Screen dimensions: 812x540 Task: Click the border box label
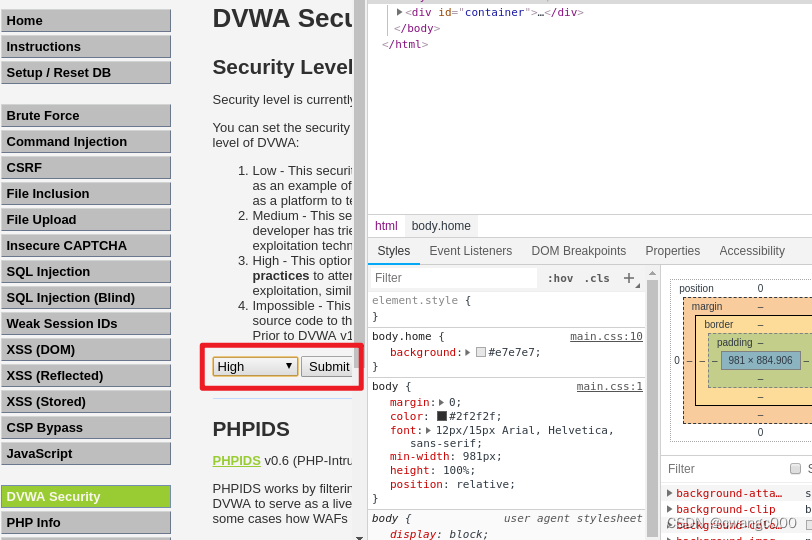point(719,325)
